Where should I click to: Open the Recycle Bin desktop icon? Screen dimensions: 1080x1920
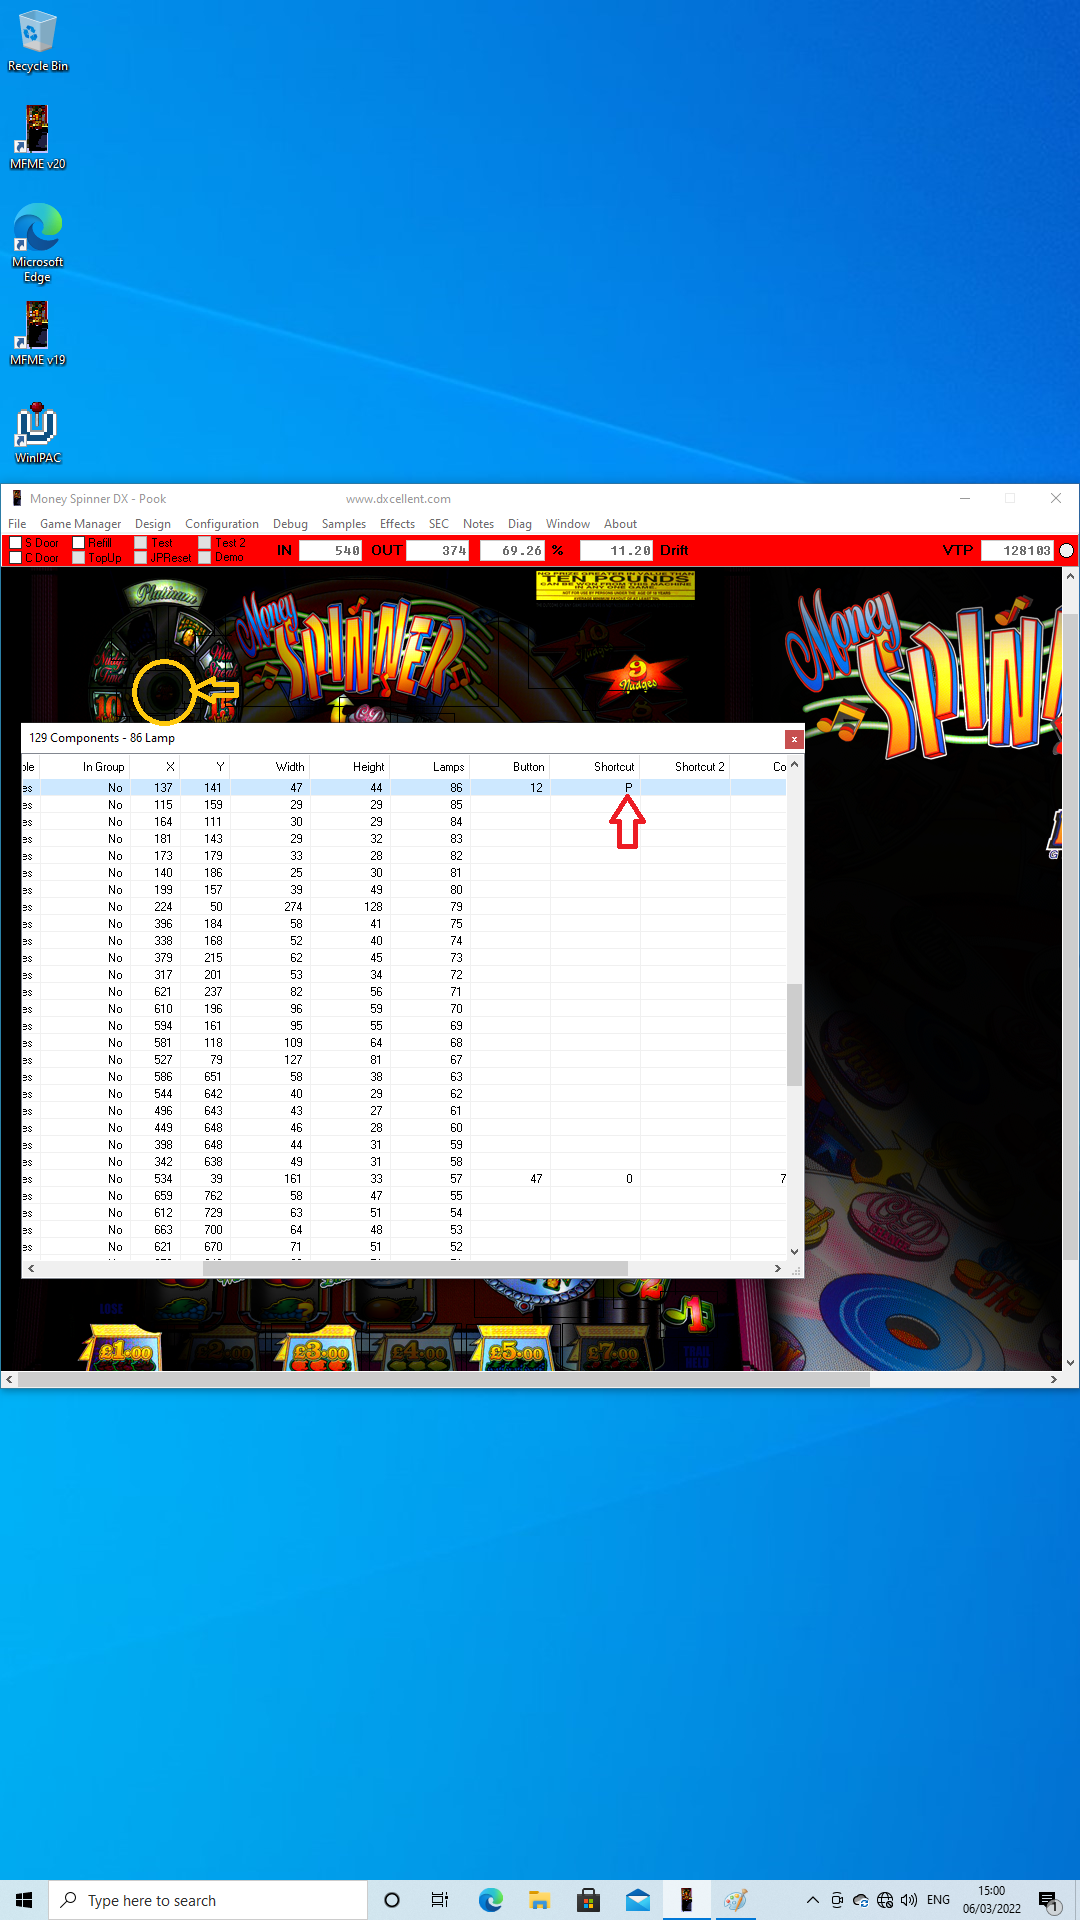[x=37, y=41]
